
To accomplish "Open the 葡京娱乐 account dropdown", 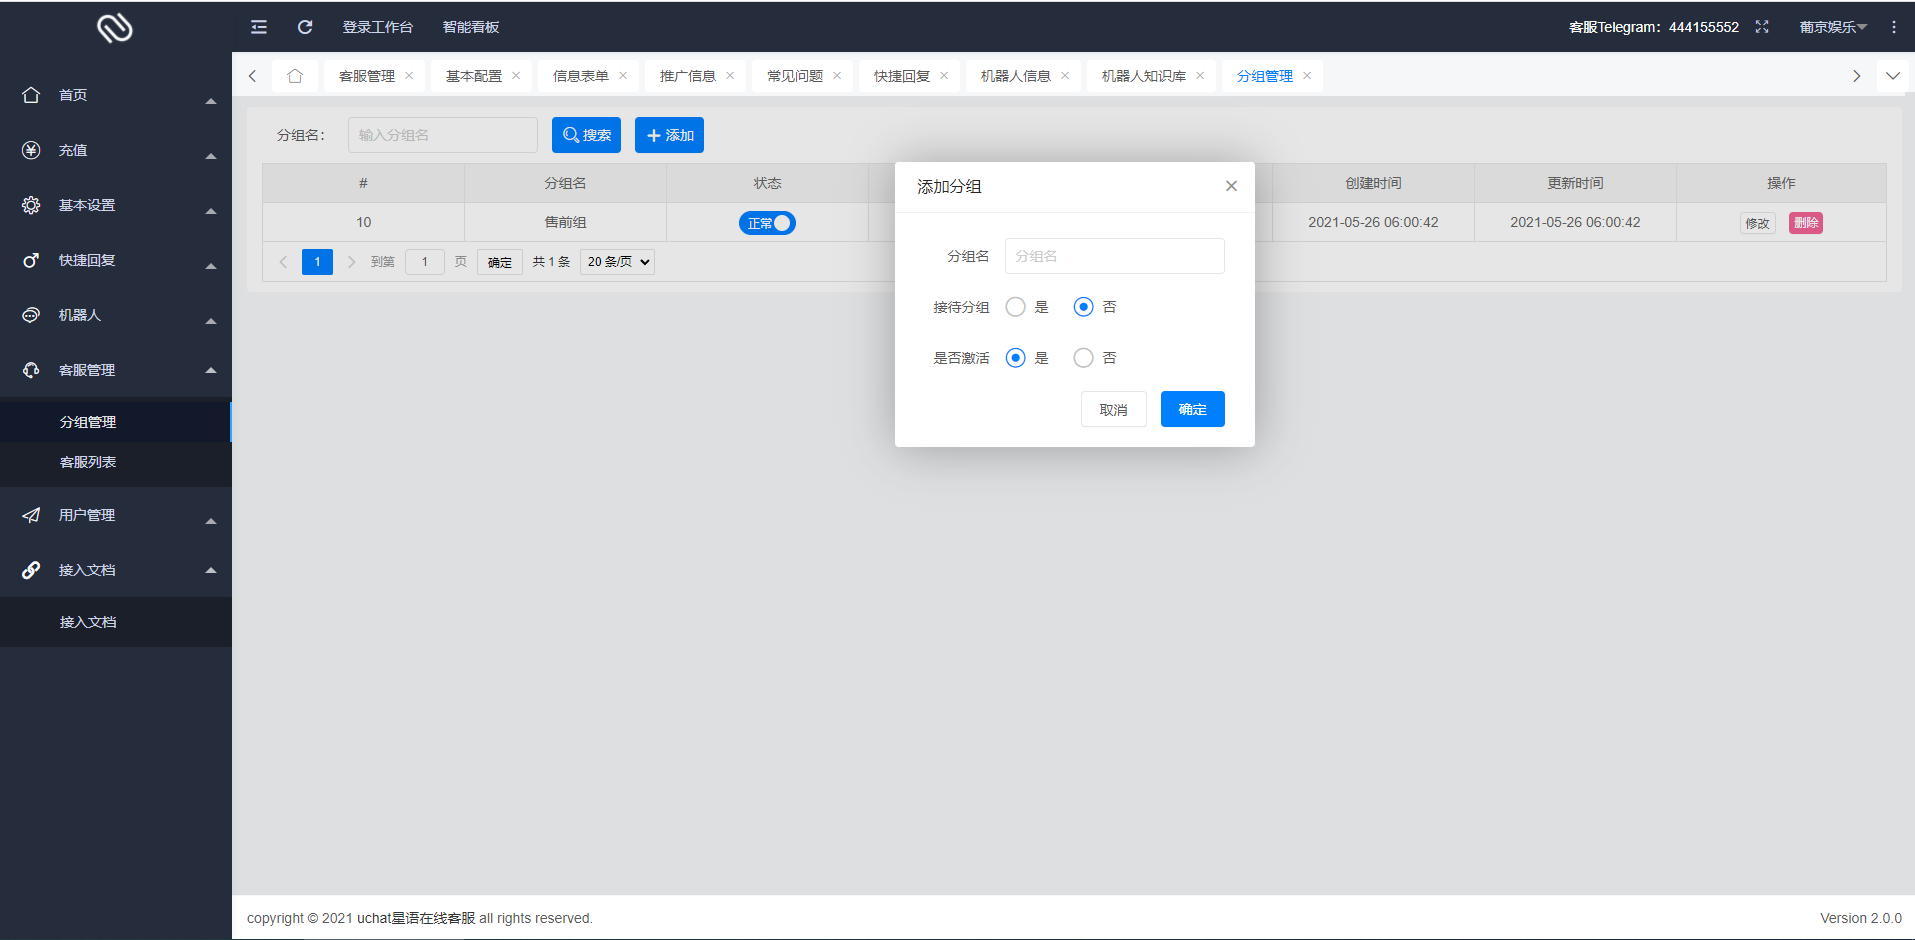I will [1832, 27].
